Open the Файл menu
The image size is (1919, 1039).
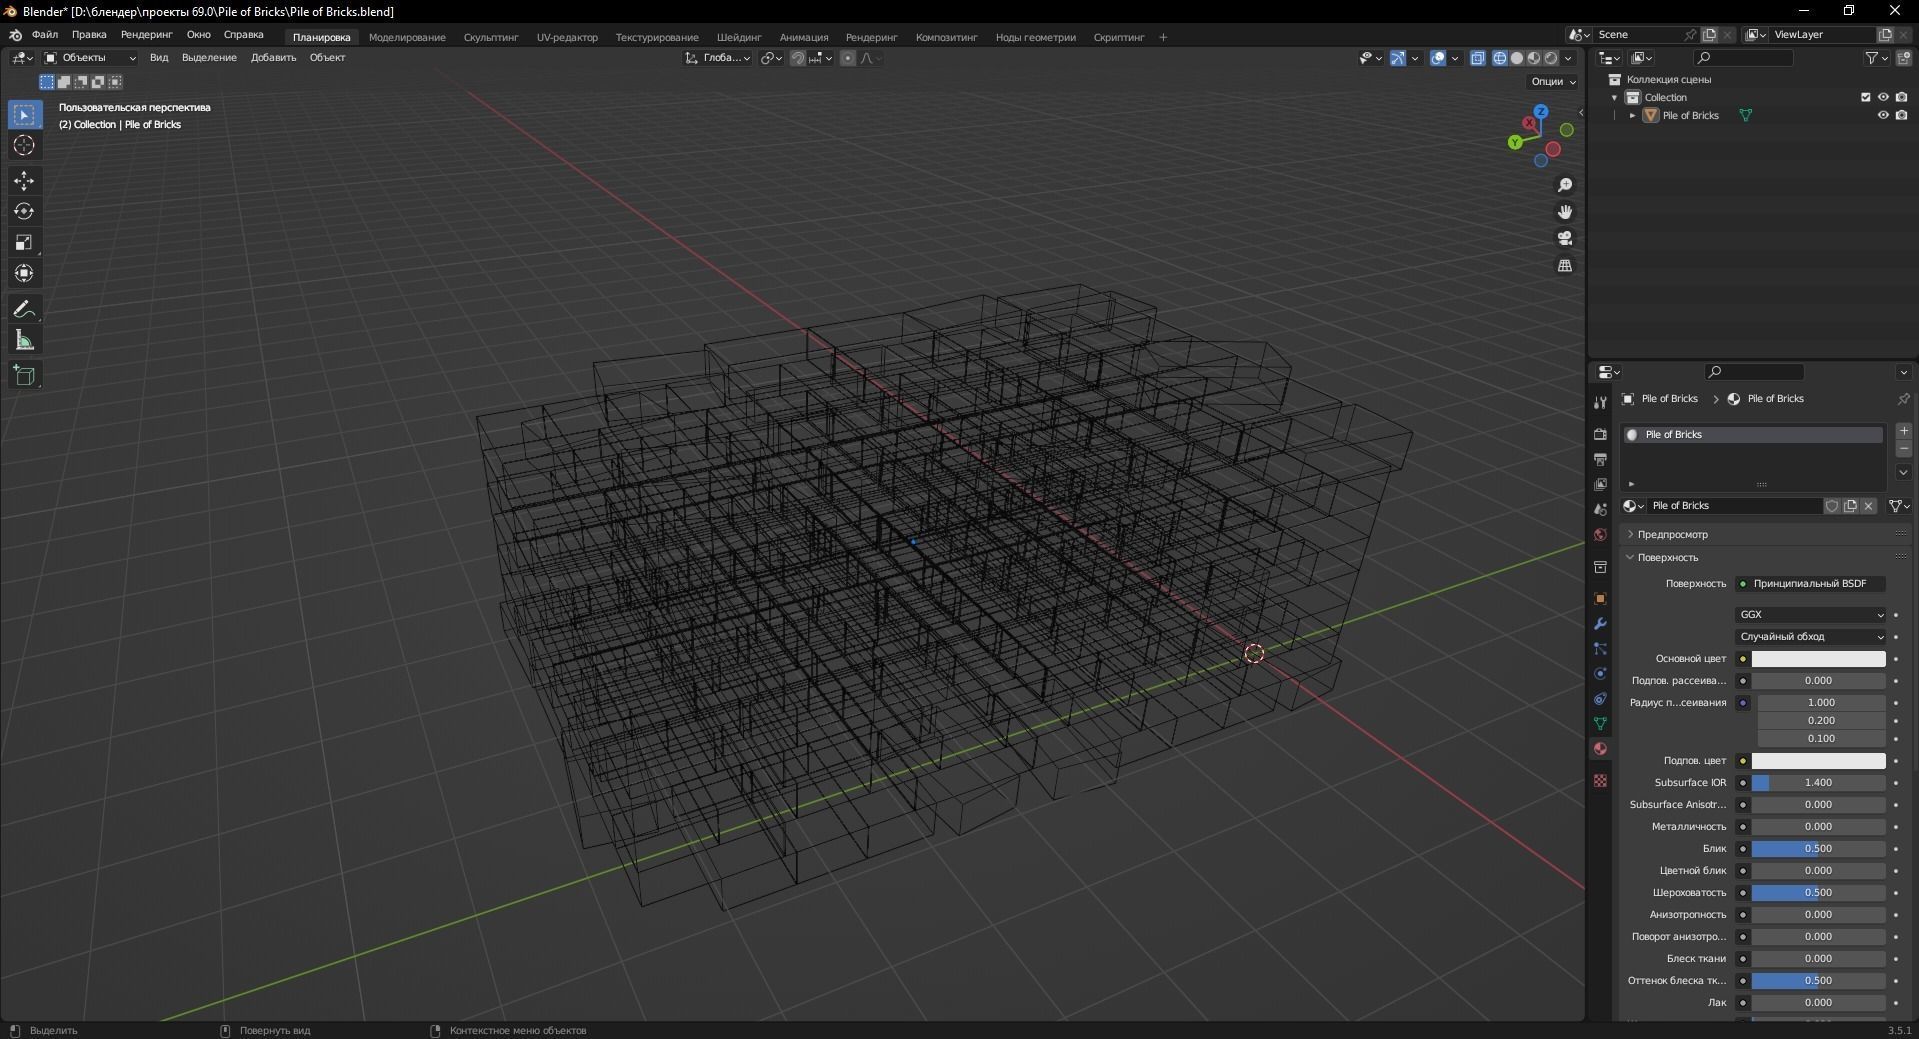coord(45,35)
